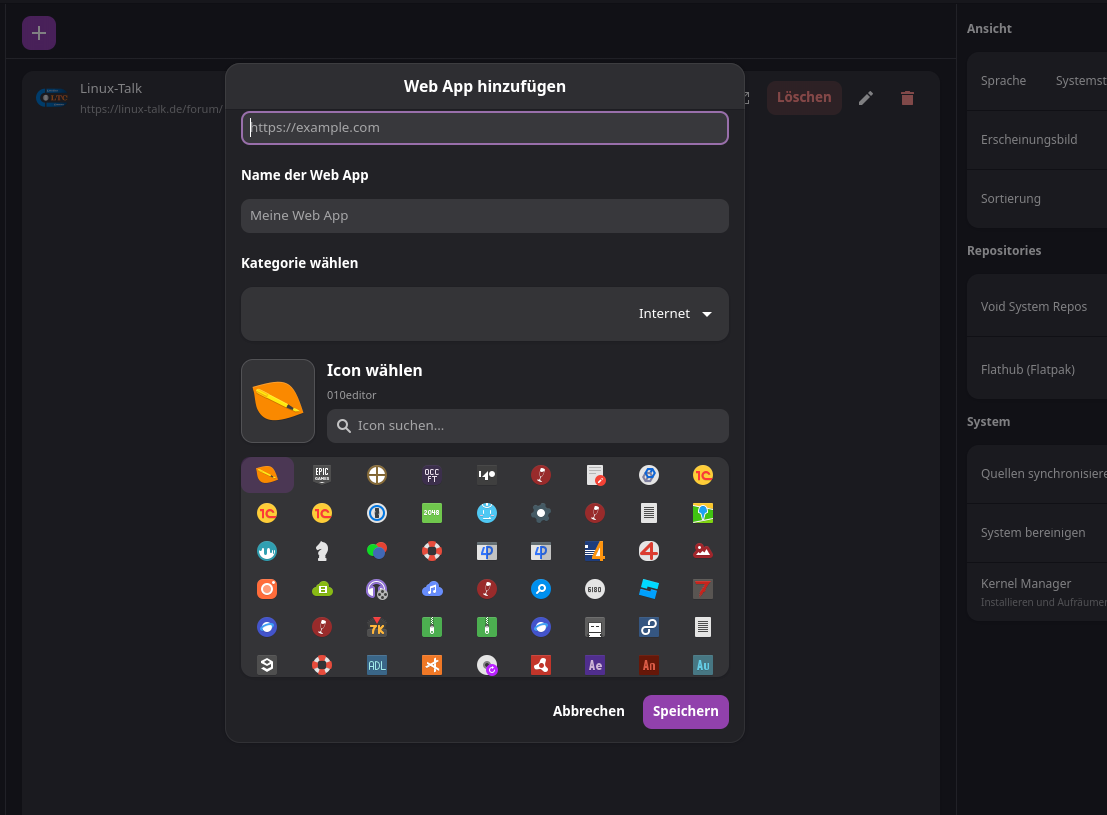Image resolution: width=1107 pixels, height=815 pixels.
Task: Focus the https://example.com URL field
Action: 485,128
